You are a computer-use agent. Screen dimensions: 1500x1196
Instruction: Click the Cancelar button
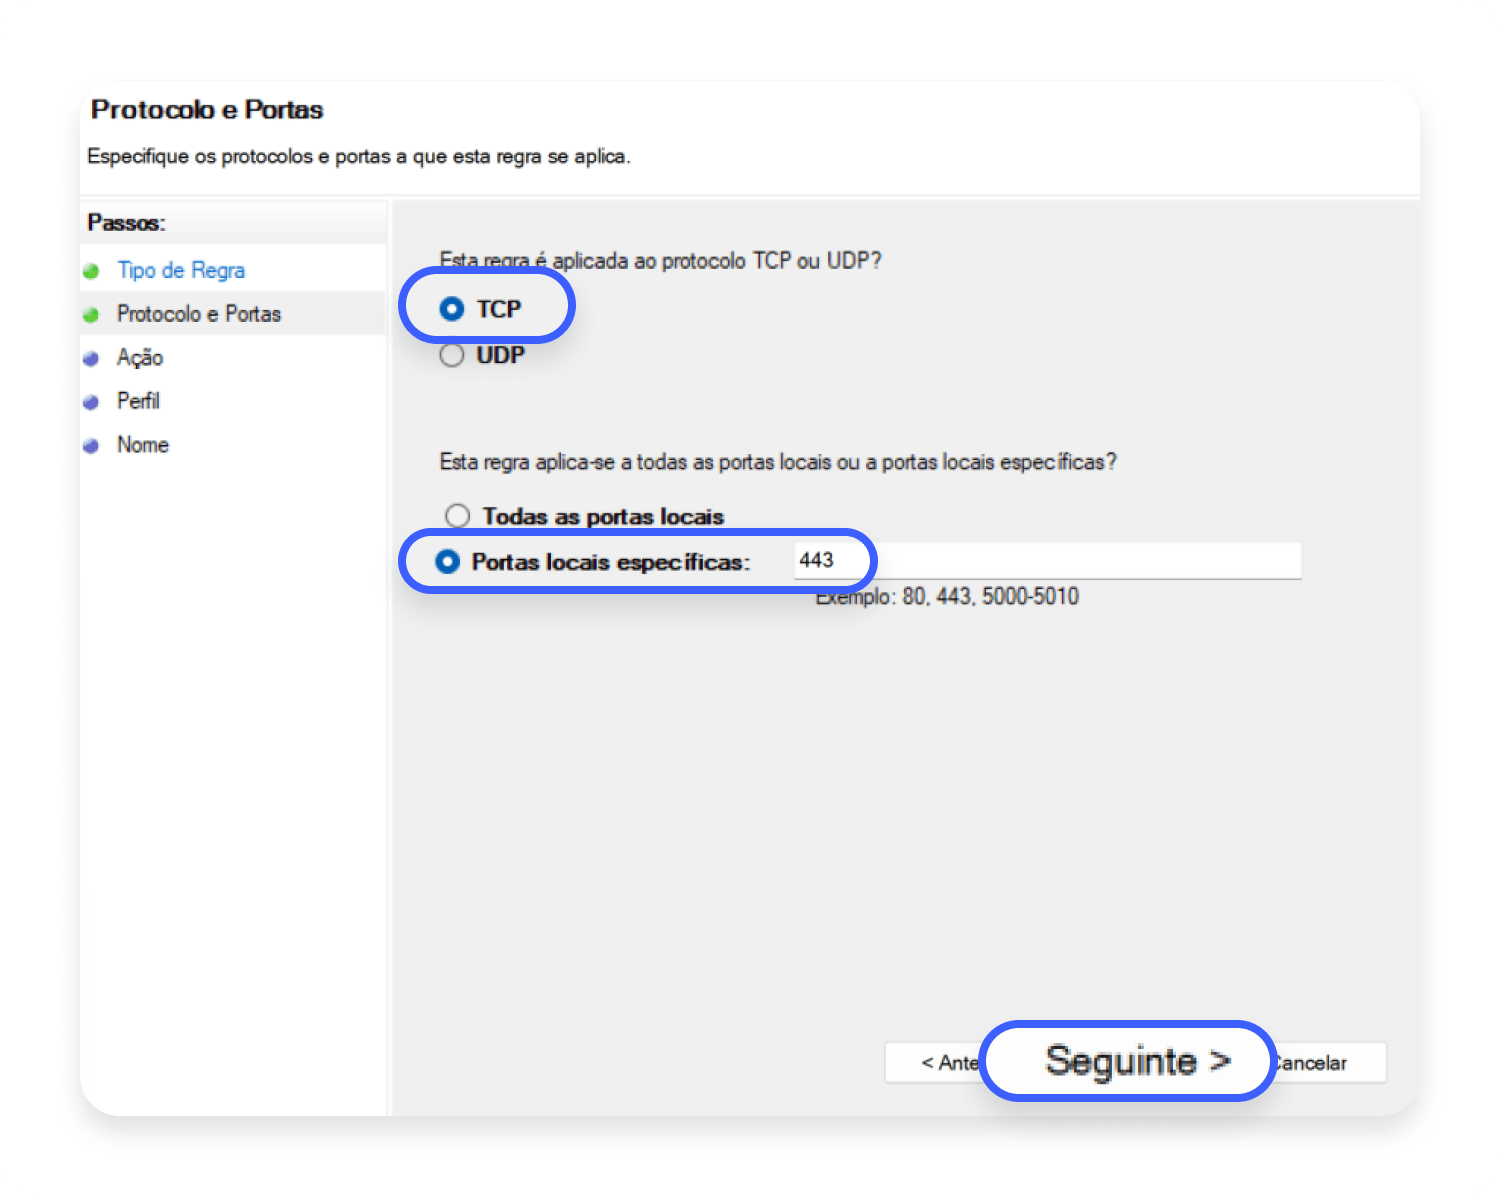tap(1329, 1063)
